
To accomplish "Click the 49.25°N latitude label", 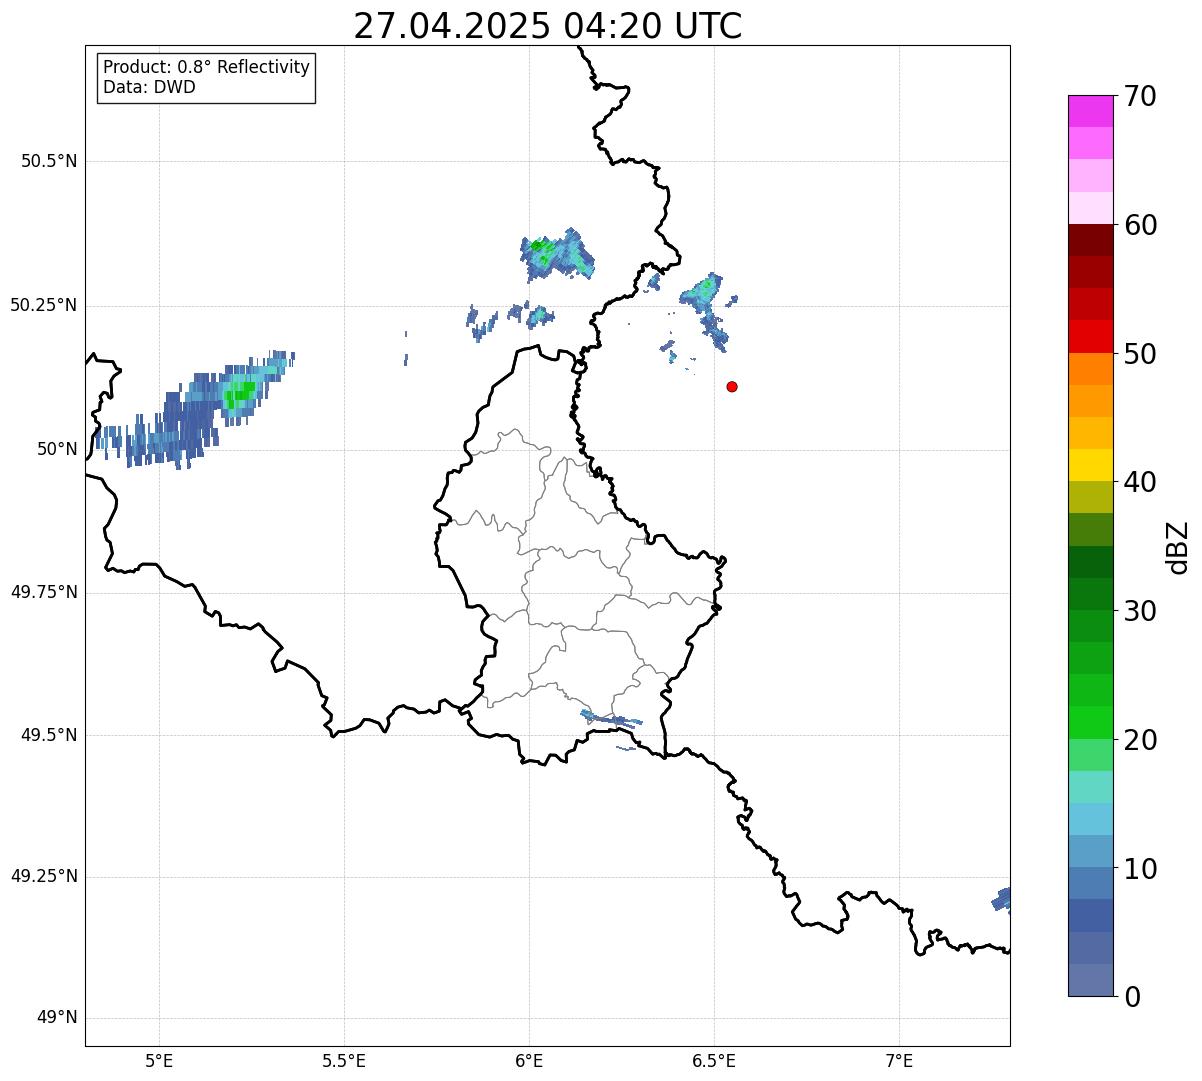I will tap(44, 877).
